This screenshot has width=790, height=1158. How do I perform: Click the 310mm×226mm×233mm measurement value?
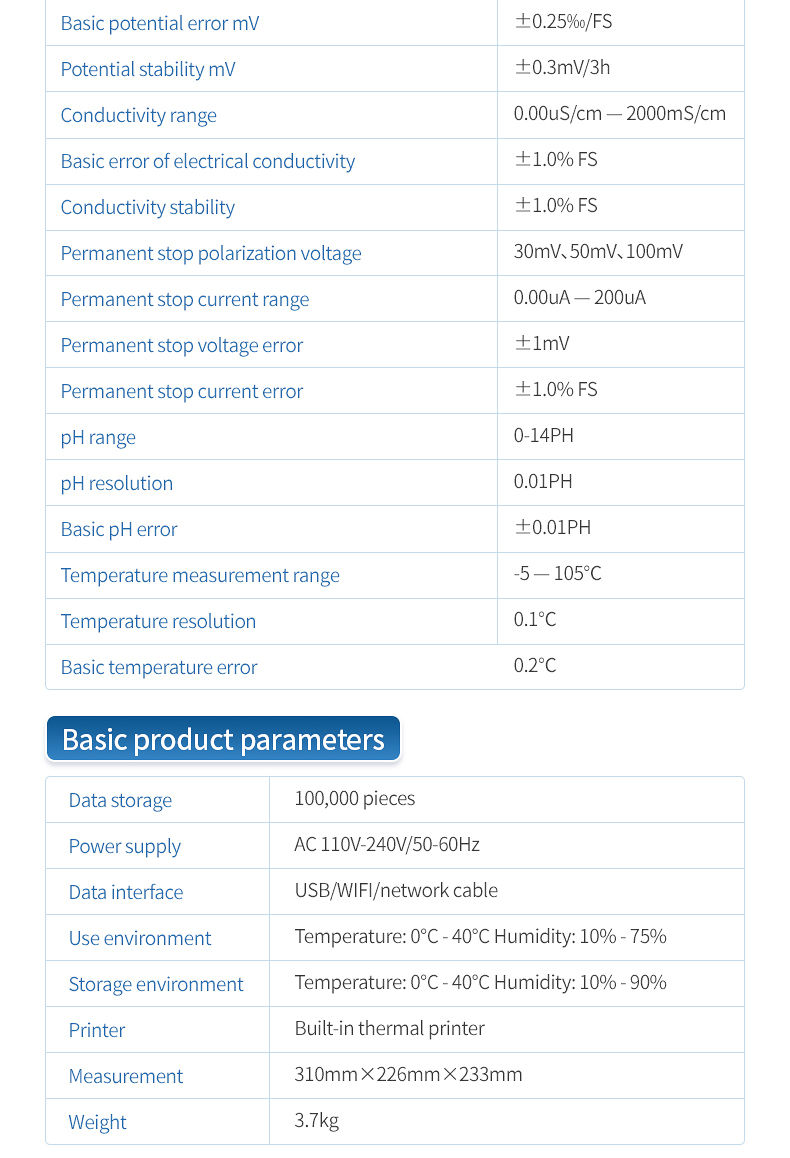tap(408, 1074)
